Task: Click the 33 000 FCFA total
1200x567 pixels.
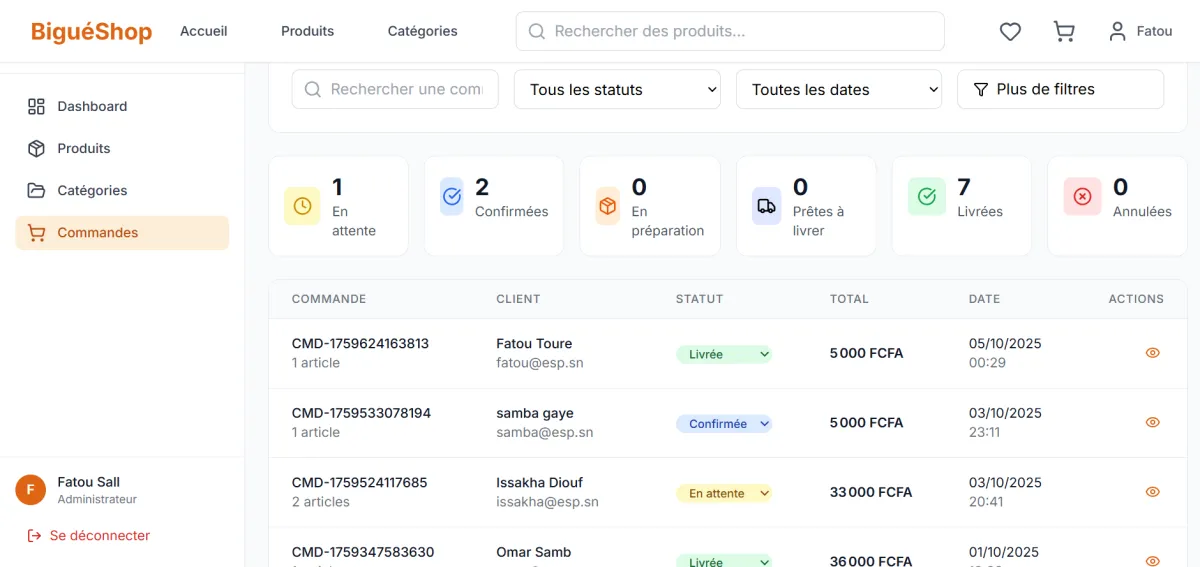Action: click(x=871, y=492)
